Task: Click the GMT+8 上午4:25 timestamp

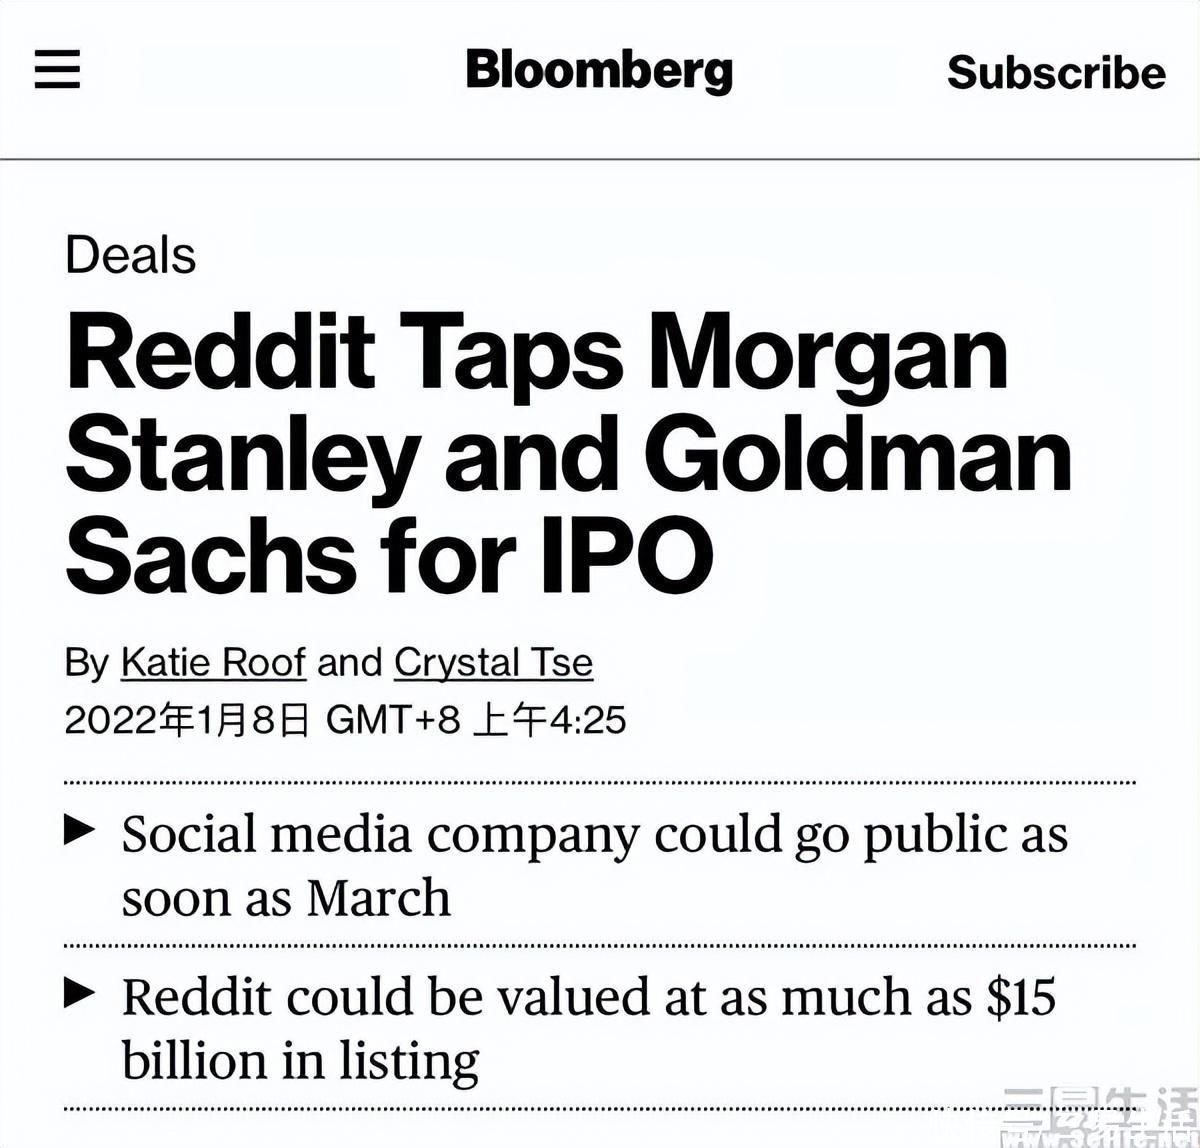Action: pyautogui.click(x=476, y=719)
